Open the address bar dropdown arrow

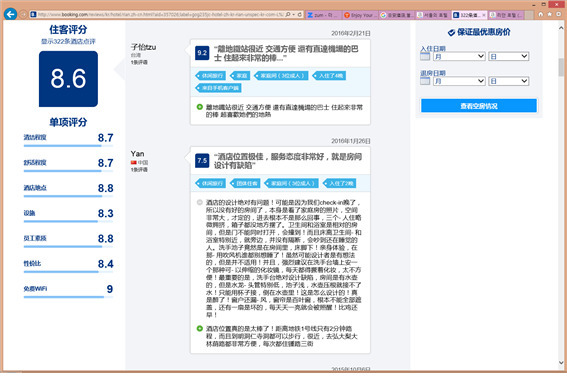[293, 14]
